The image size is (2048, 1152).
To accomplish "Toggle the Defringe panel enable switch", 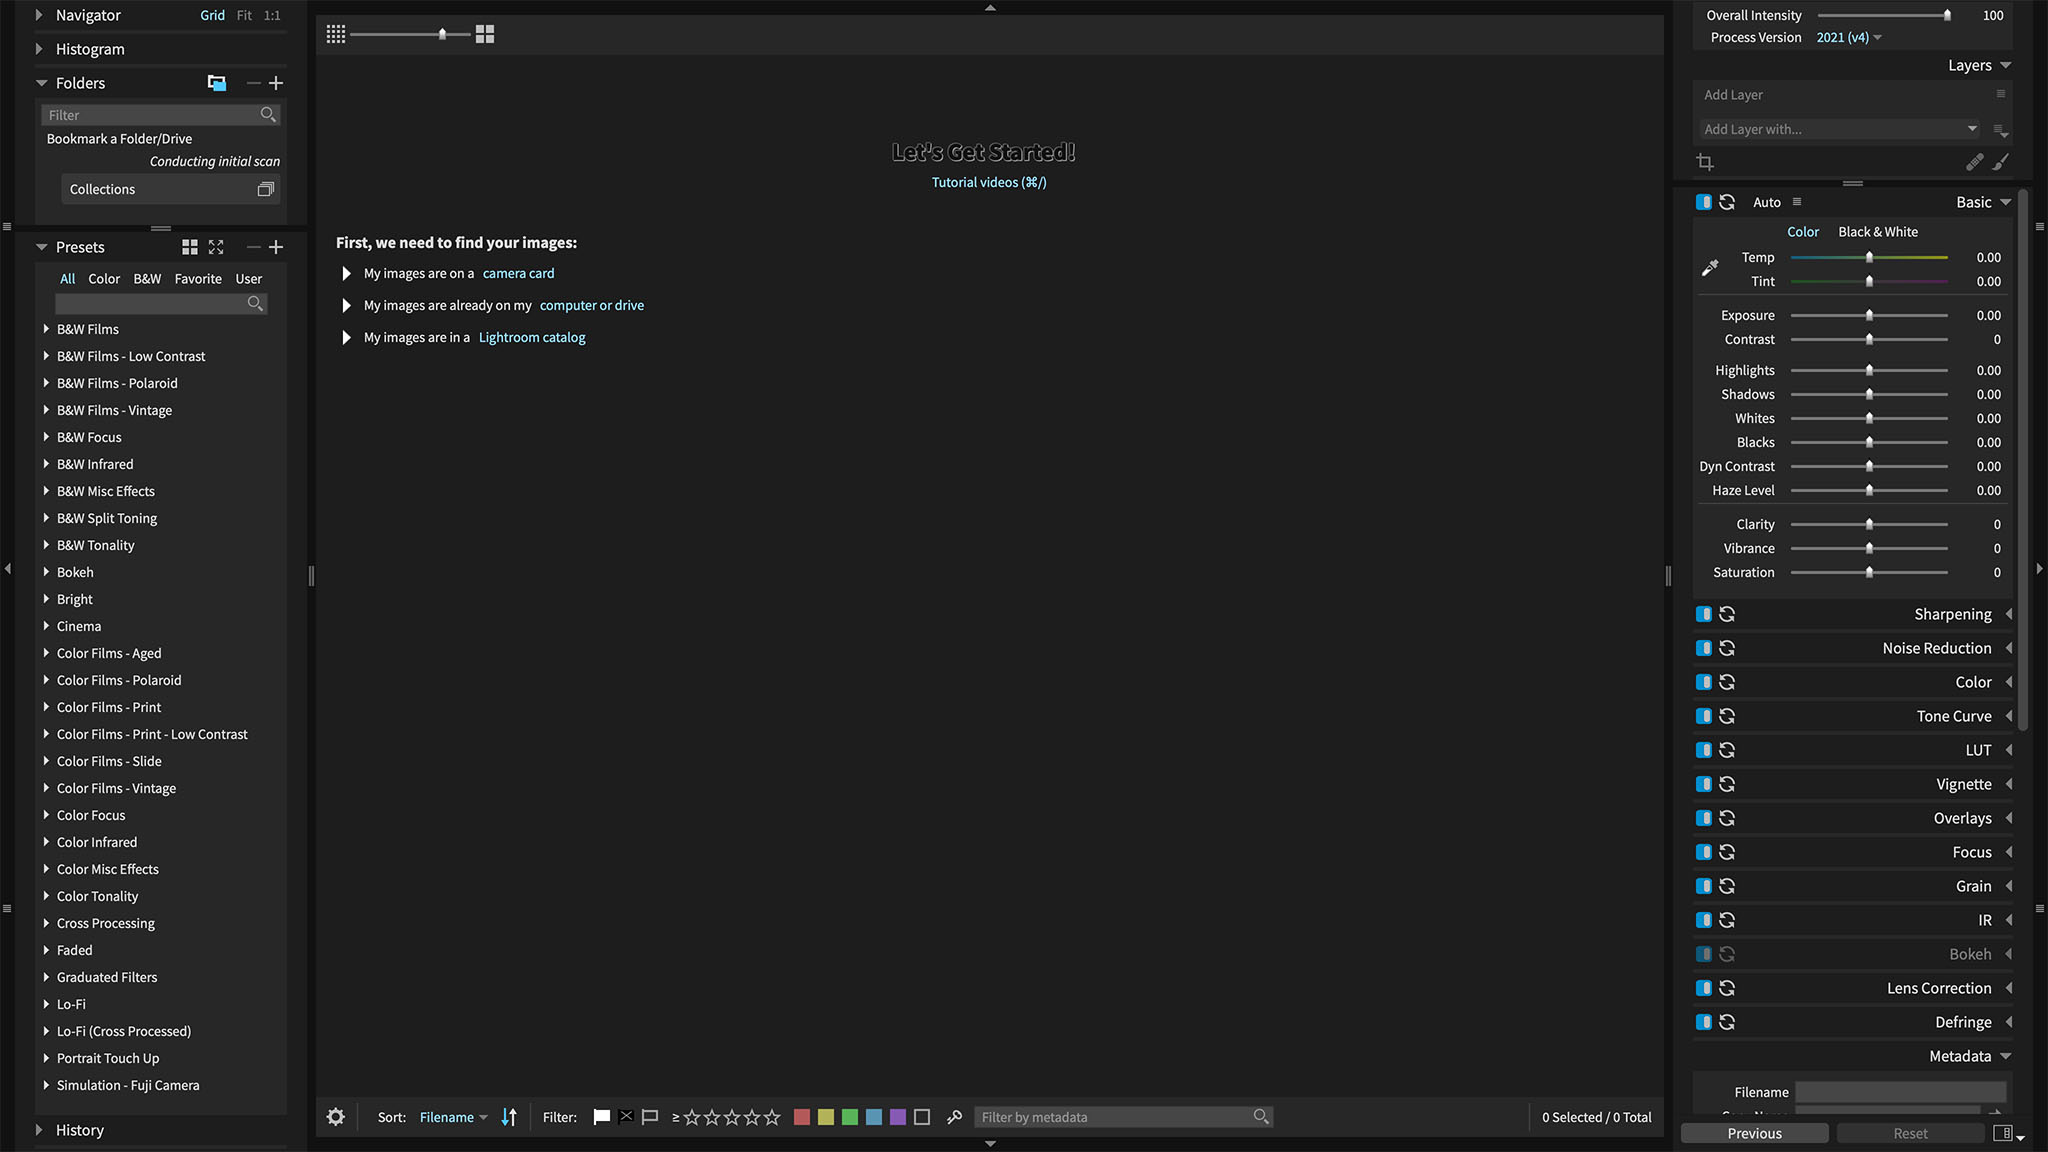I will (x=1704, y=1022).
